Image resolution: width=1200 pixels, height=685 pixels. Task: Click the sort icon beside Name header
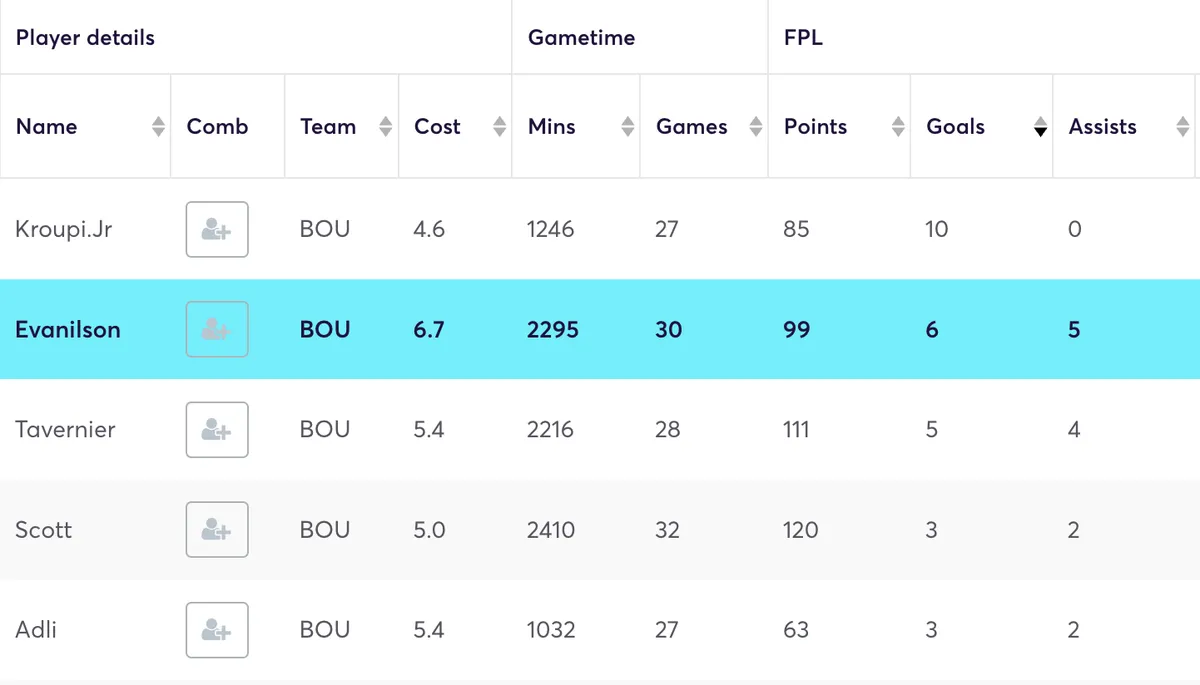[x=158, y=126]
